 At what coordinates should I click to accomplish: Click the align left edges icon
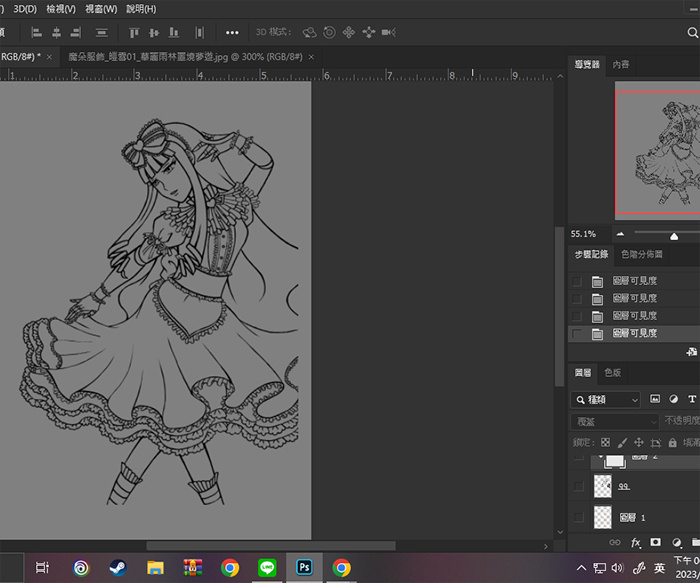(x=36, y=33)
